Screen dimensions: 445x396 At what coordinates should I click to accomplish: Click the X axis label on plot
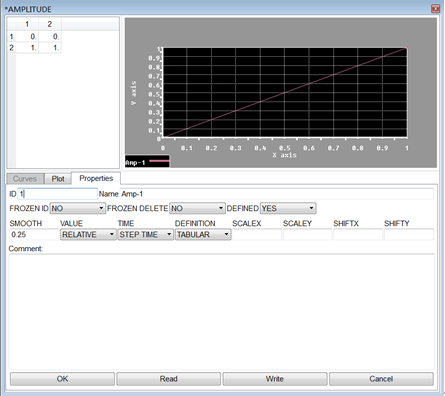(284, 155)
